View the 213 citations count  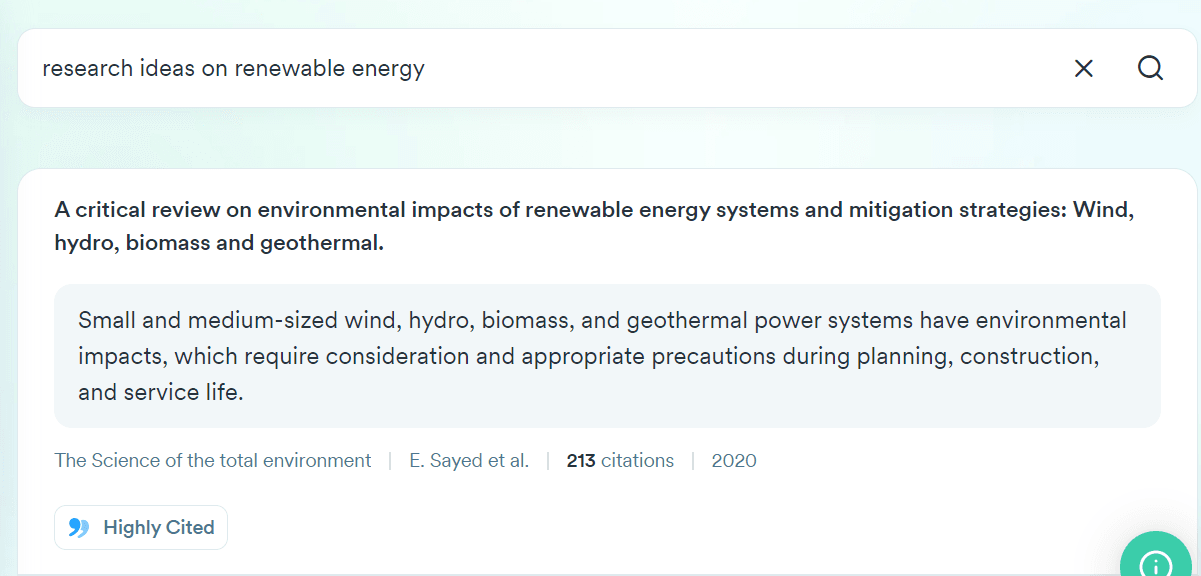pyautogui.click(x=620, y=461)
